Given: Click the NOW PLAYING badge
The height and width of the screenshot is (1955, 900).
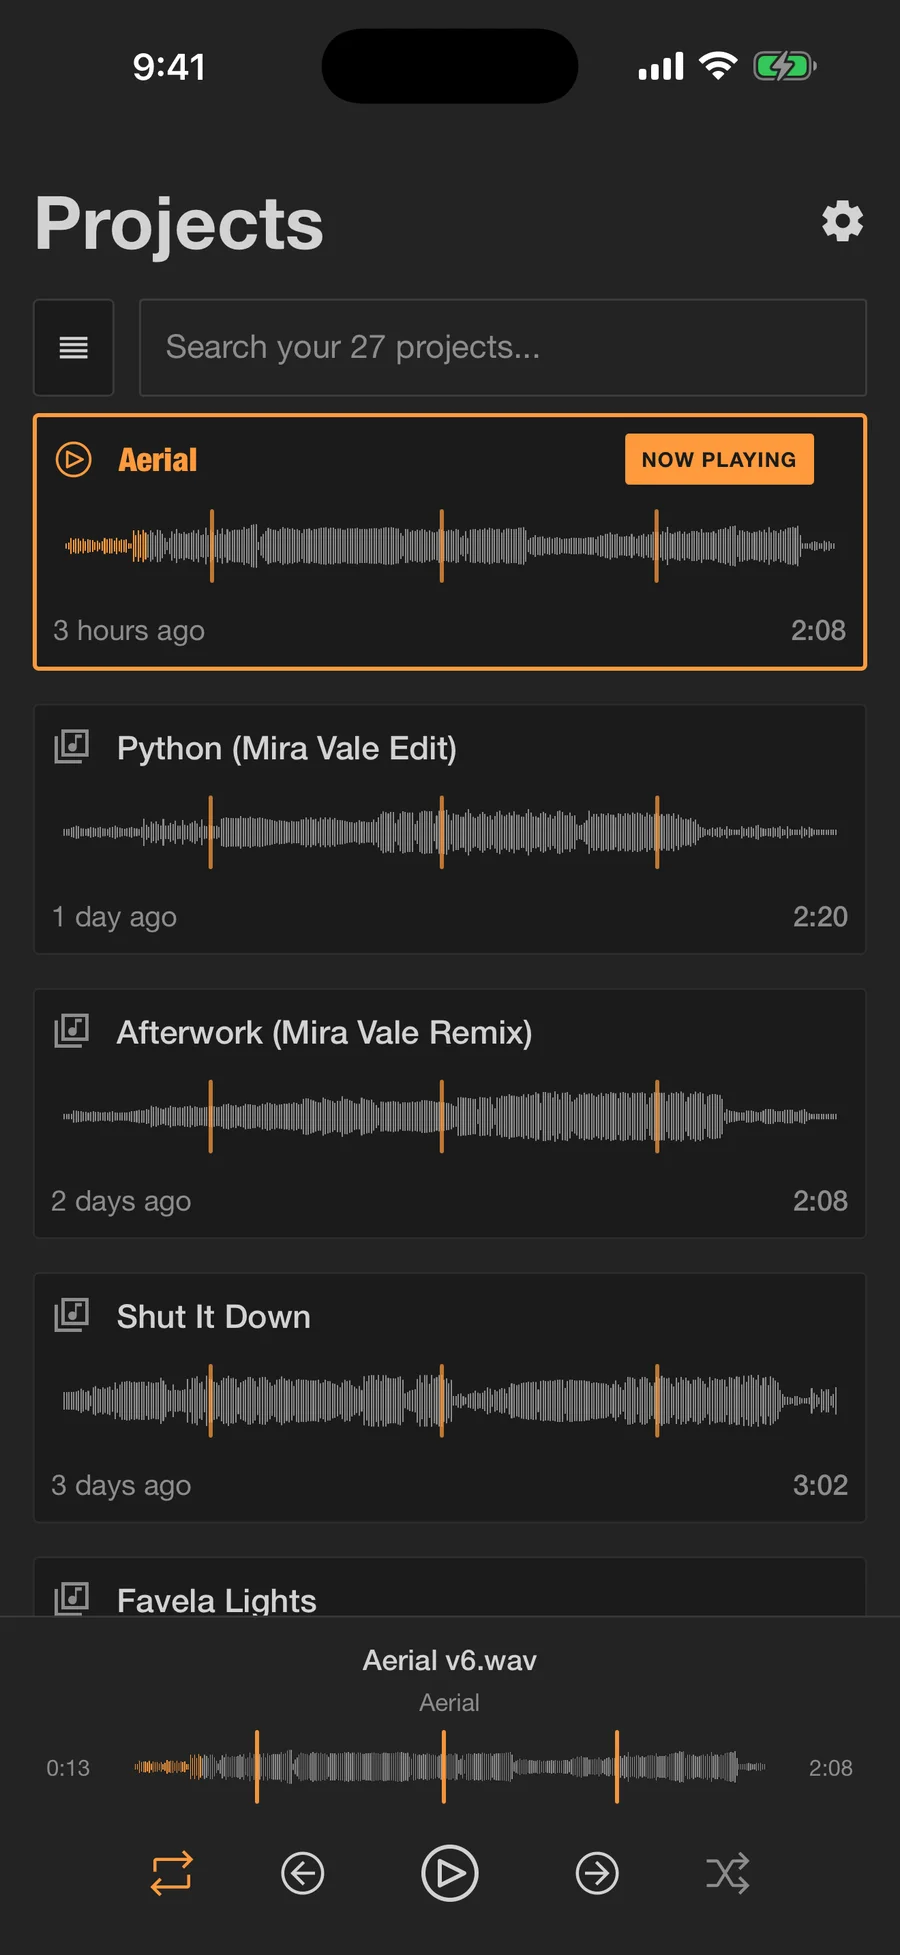Looking at the screenshot, I should coord(719,459).
